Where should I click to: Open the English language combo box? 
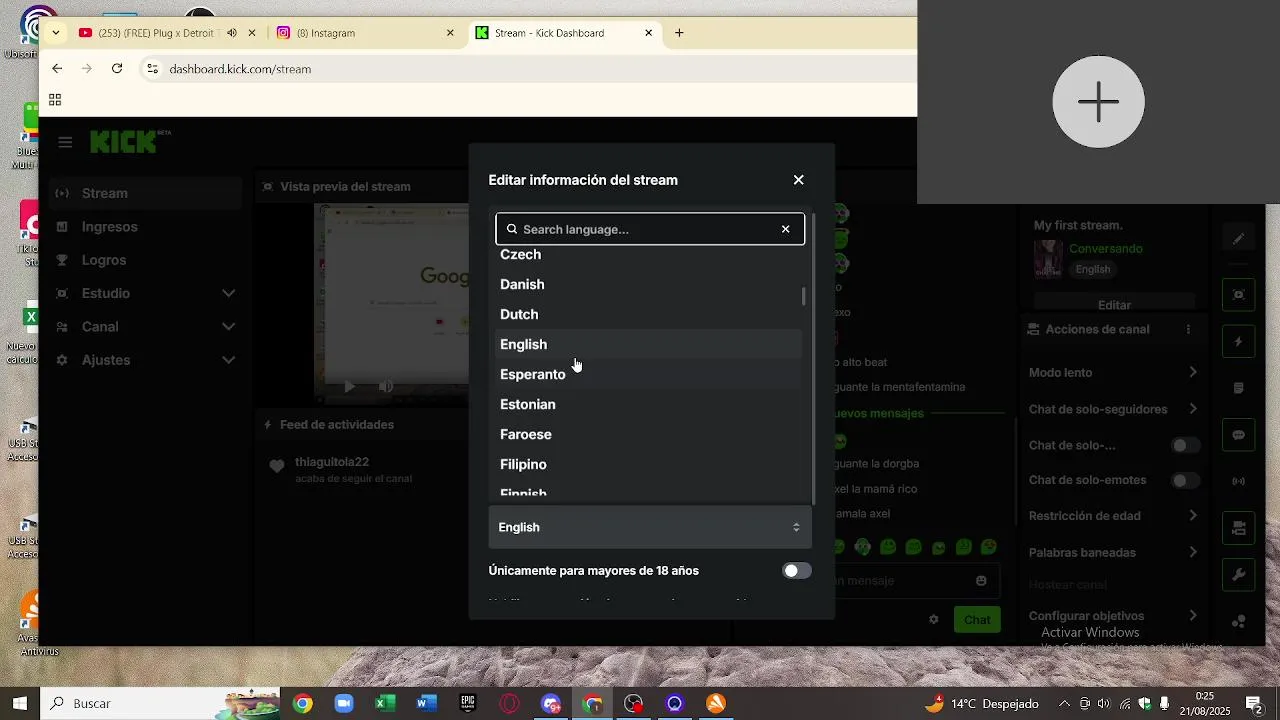(x=650, y=527)
